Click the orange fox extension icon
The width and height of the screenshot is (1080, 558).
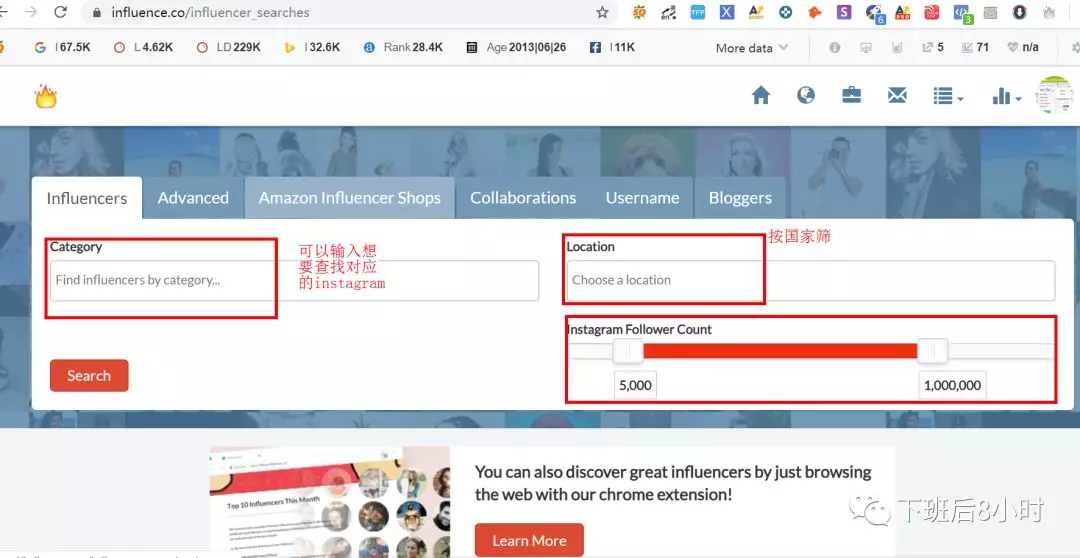coord(815,12)
